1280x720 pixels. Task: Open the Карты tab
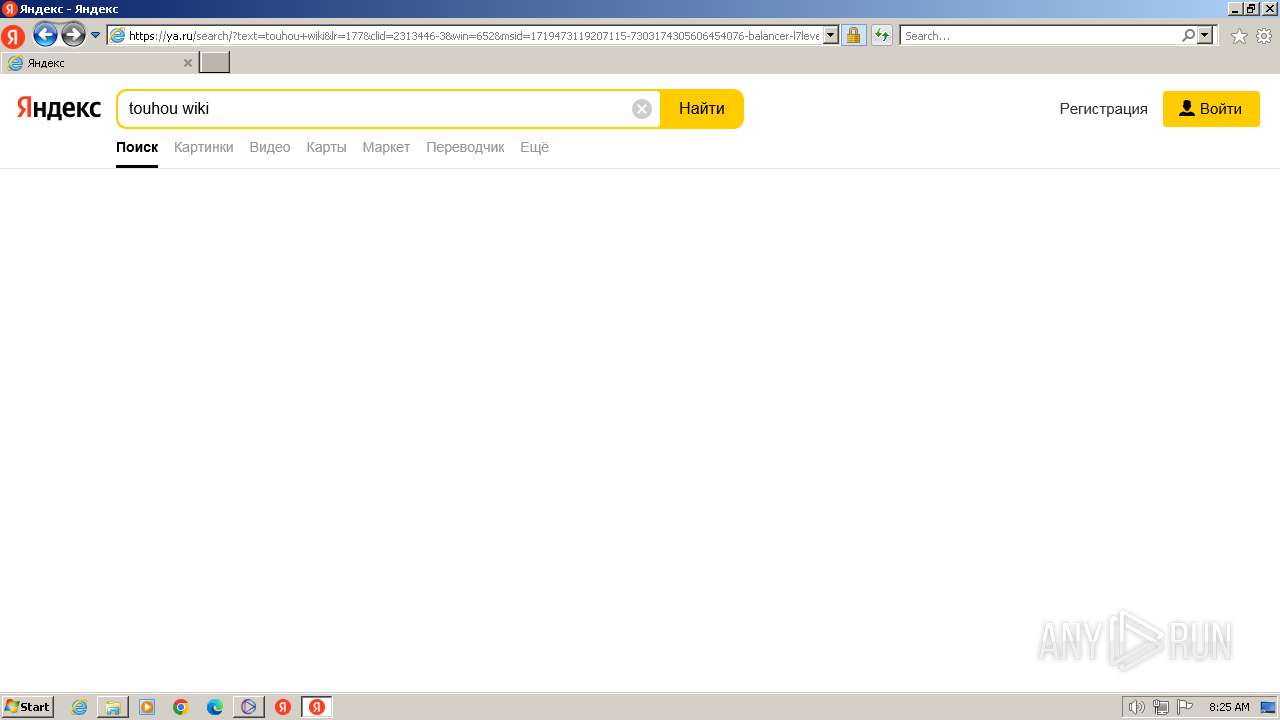tap(326, 147)
